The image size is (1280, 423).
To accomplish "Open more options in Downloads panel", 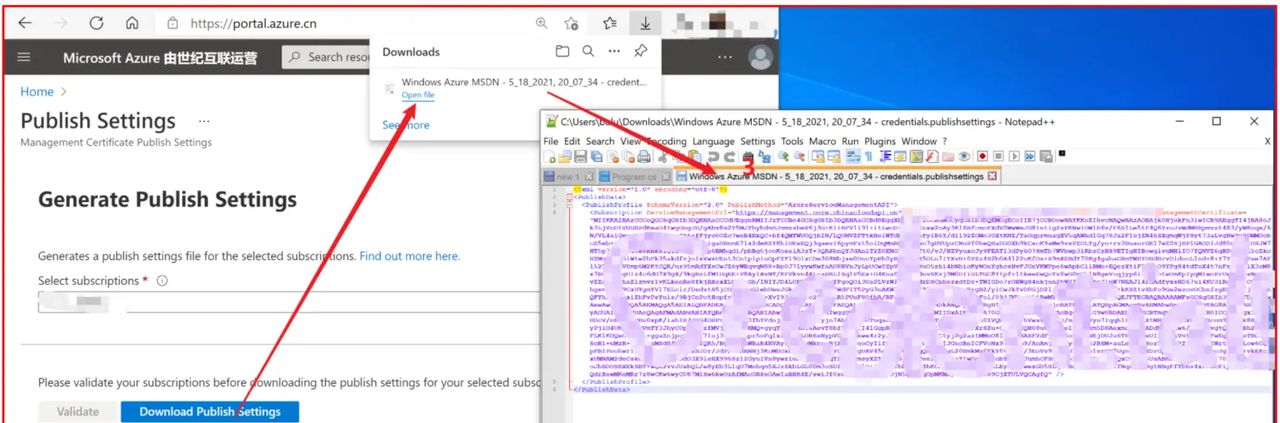I will point(615,51).
